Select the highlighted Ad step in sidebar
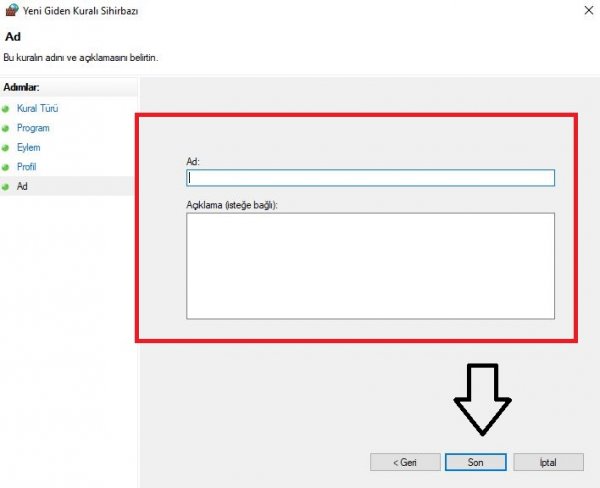The image size is (600, 488). click(x=22, y=186)
